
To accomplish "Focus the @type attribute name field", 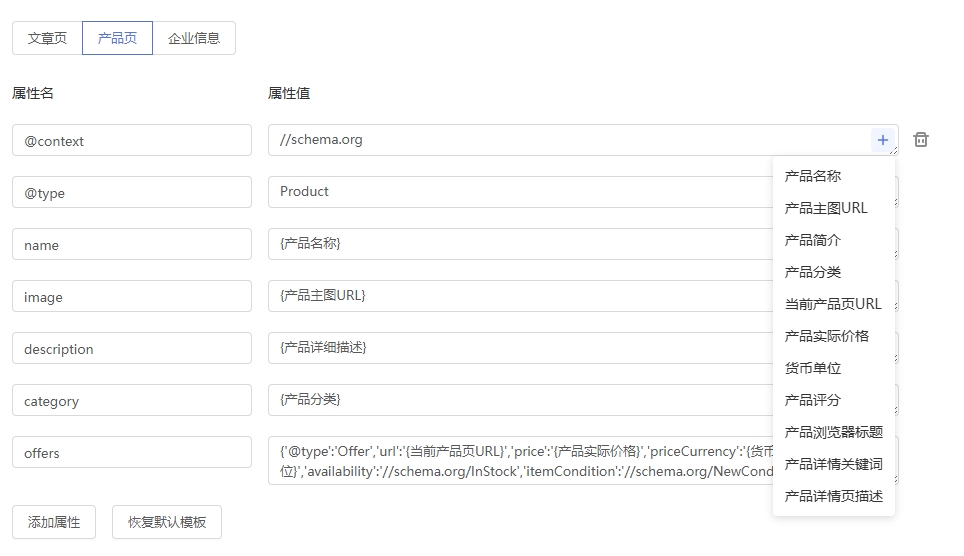I will click(132, 192).
